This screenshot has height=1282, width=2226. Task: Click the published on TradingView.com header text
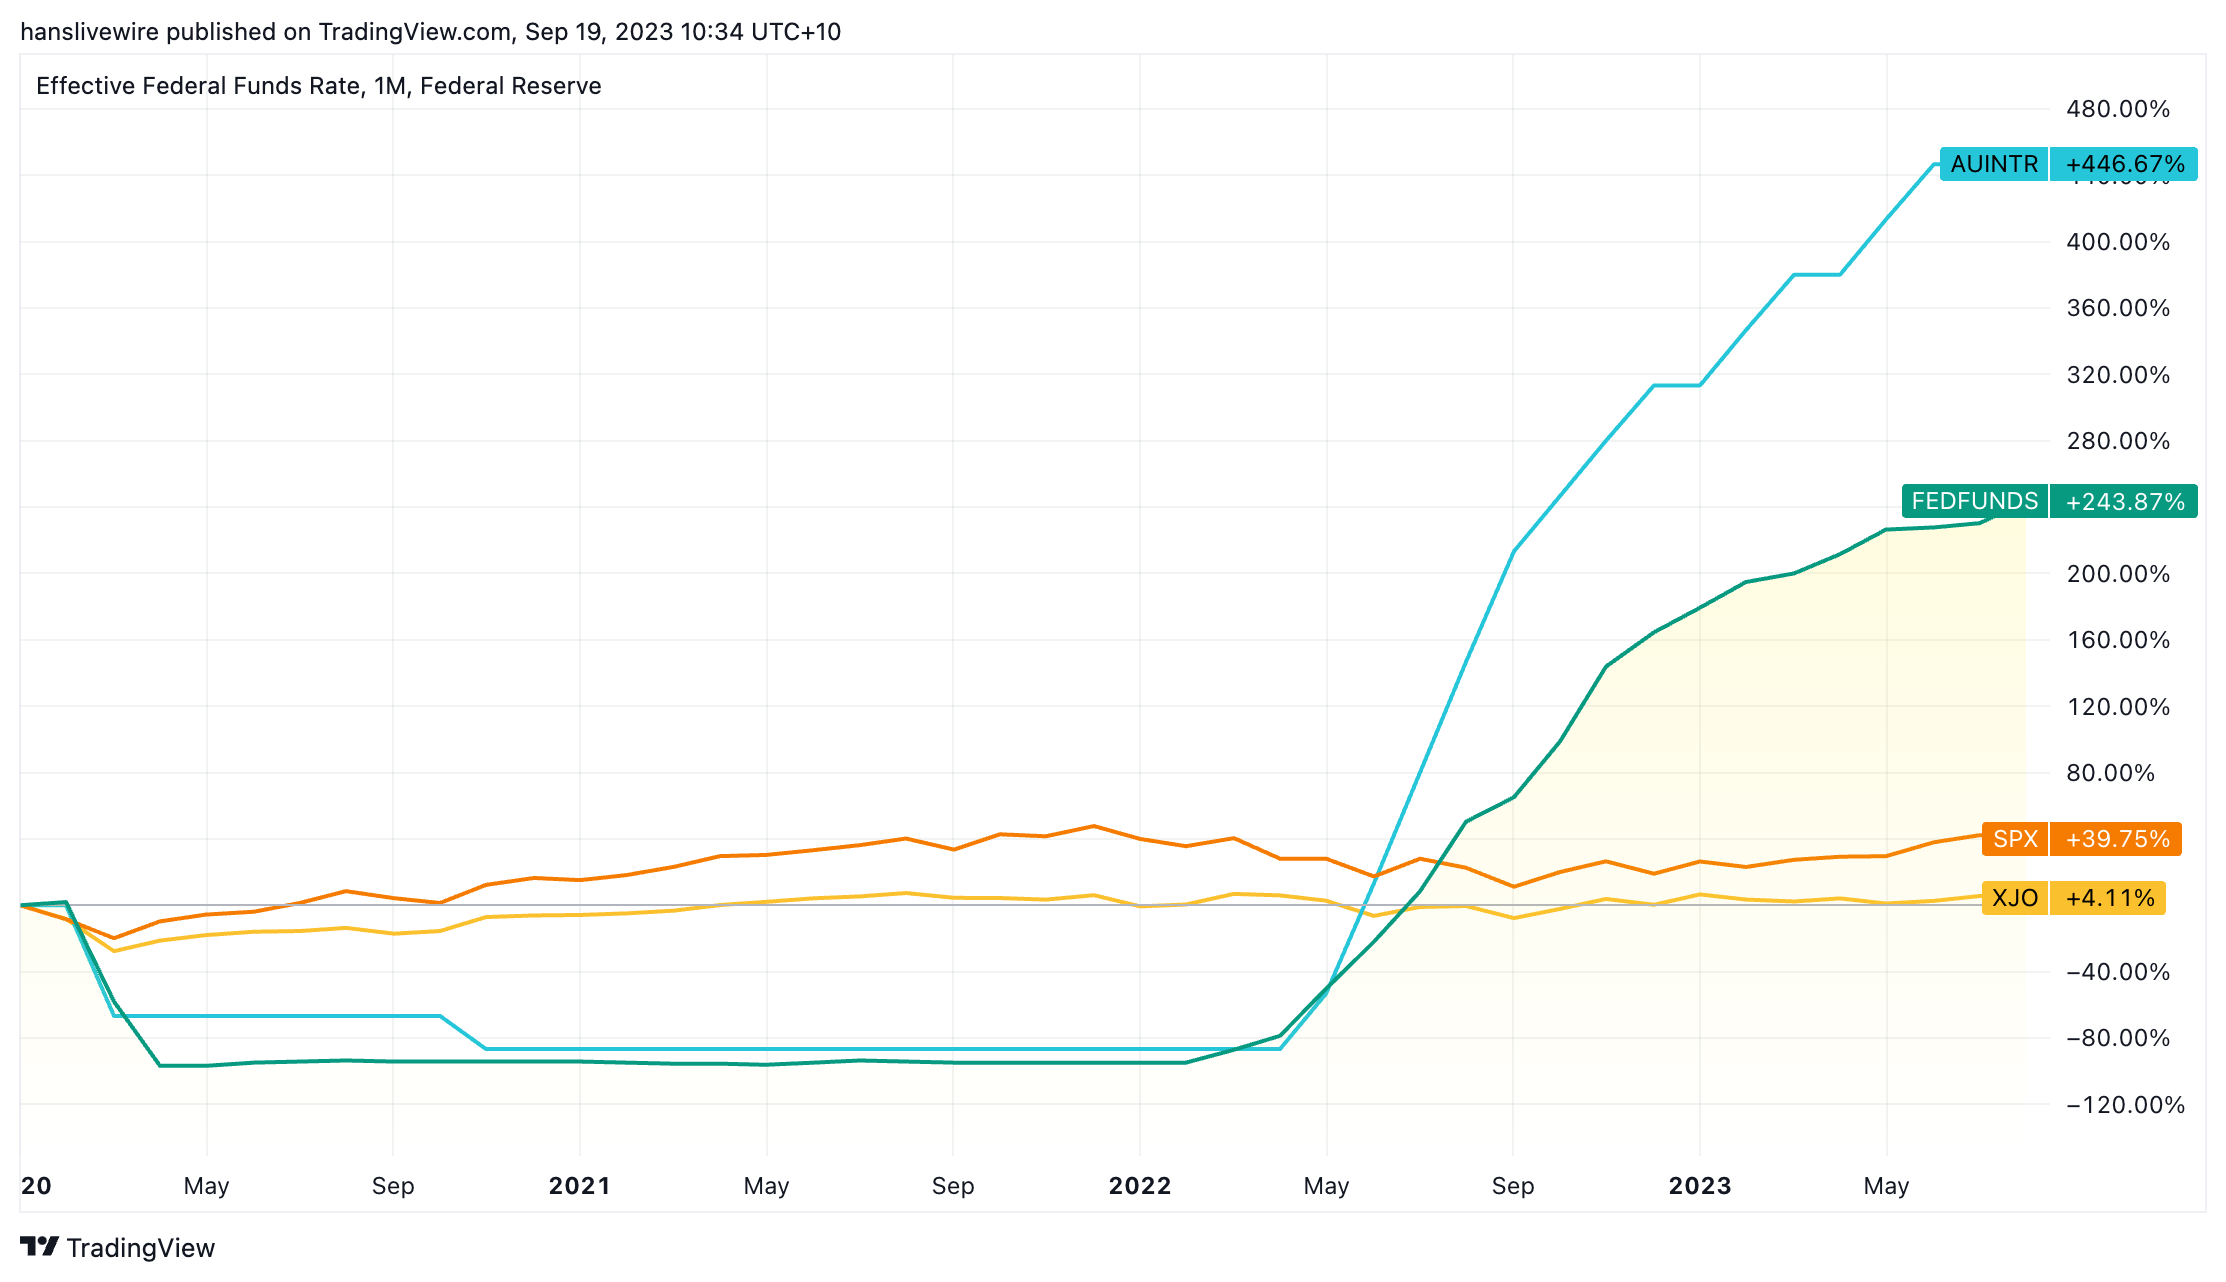tap(430, 32)
